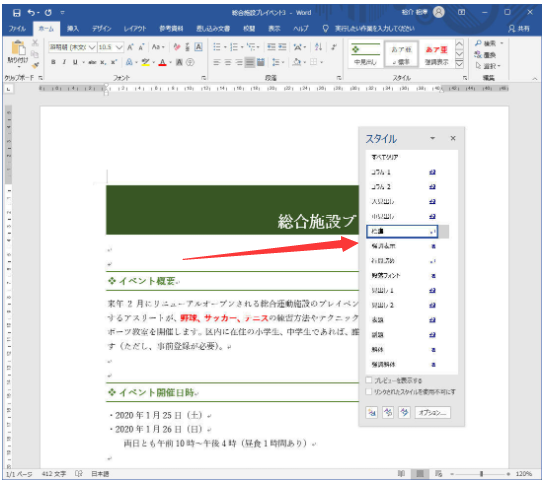Open the font name dropdown

pyautogui.click(x=92, y=47)
